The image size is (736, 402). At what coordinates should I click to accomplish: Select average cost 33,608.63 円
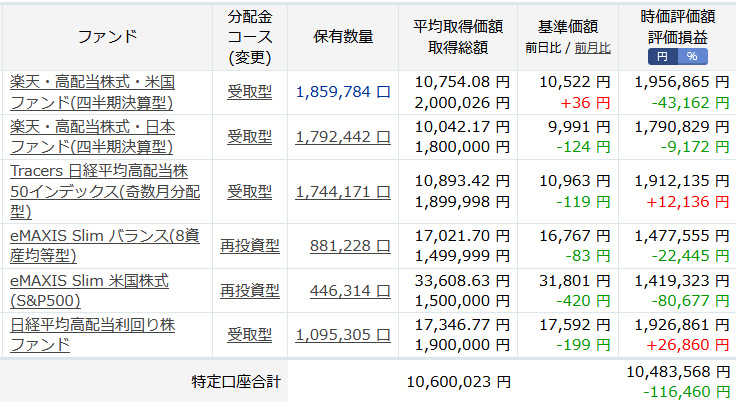[x=462, y=281]
